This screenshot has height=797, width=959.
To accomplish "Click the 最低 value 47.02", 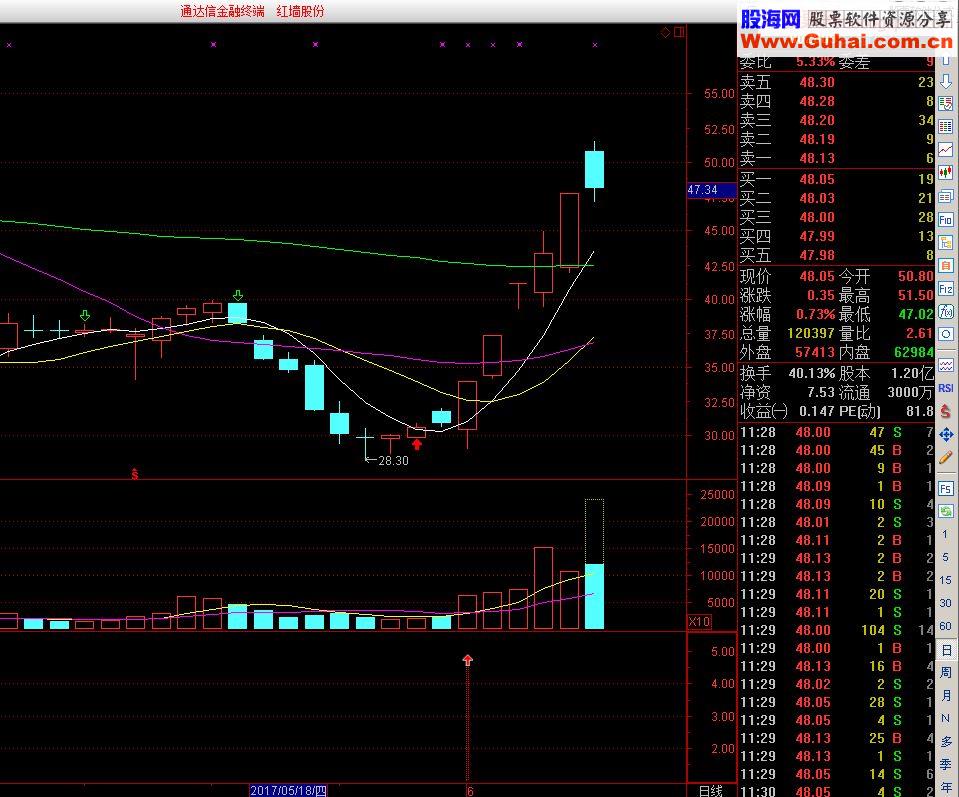I will tap(916, 314).
